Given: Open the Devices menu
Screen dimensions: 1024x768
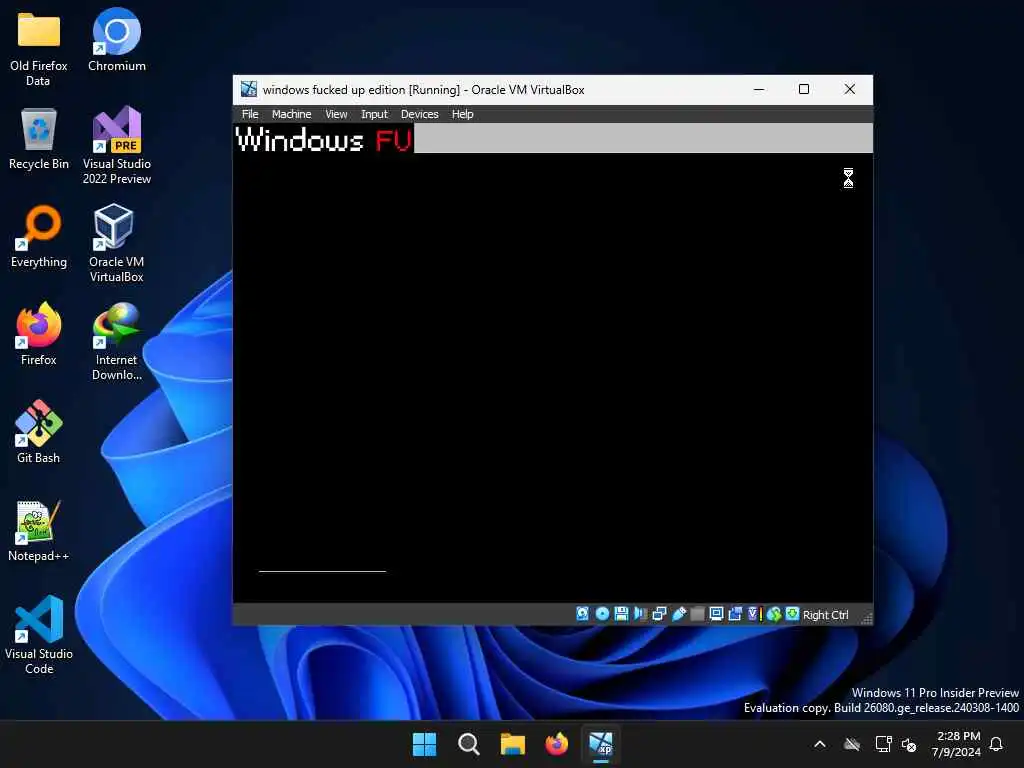Looking at the screenshot, I should tap(419, 114).
